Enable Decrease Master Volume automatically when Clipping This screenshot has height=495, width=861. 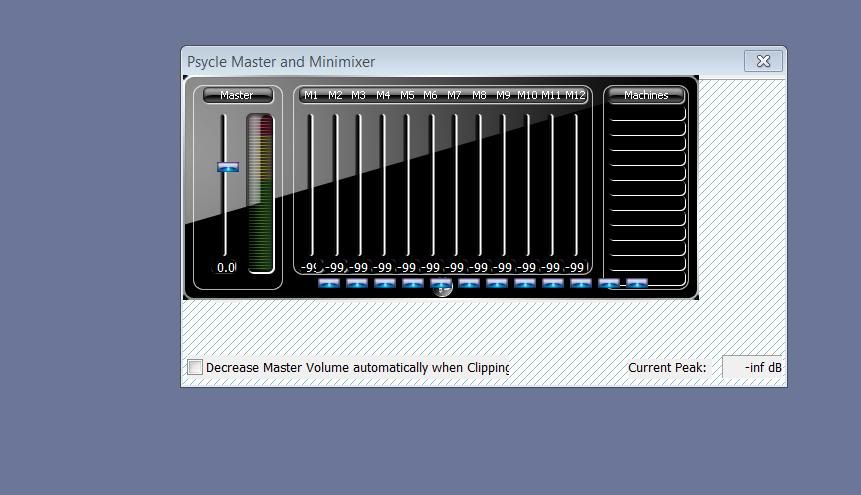click(x=195, y=367)
